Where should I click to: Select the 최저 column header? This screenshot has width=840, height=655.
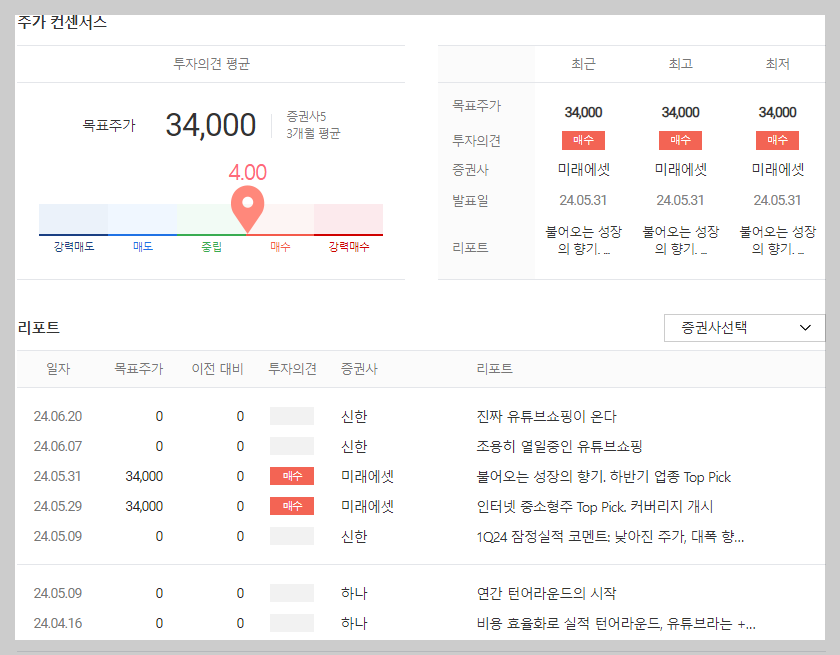777,64
